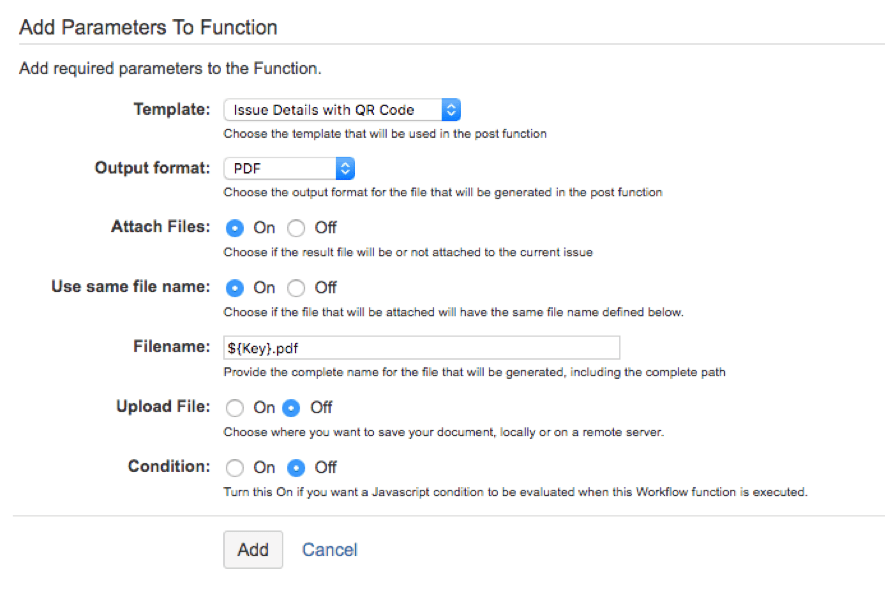Select Off for Upload File
This screenshot has width=885, height=600.
click(x=290, y=408)
